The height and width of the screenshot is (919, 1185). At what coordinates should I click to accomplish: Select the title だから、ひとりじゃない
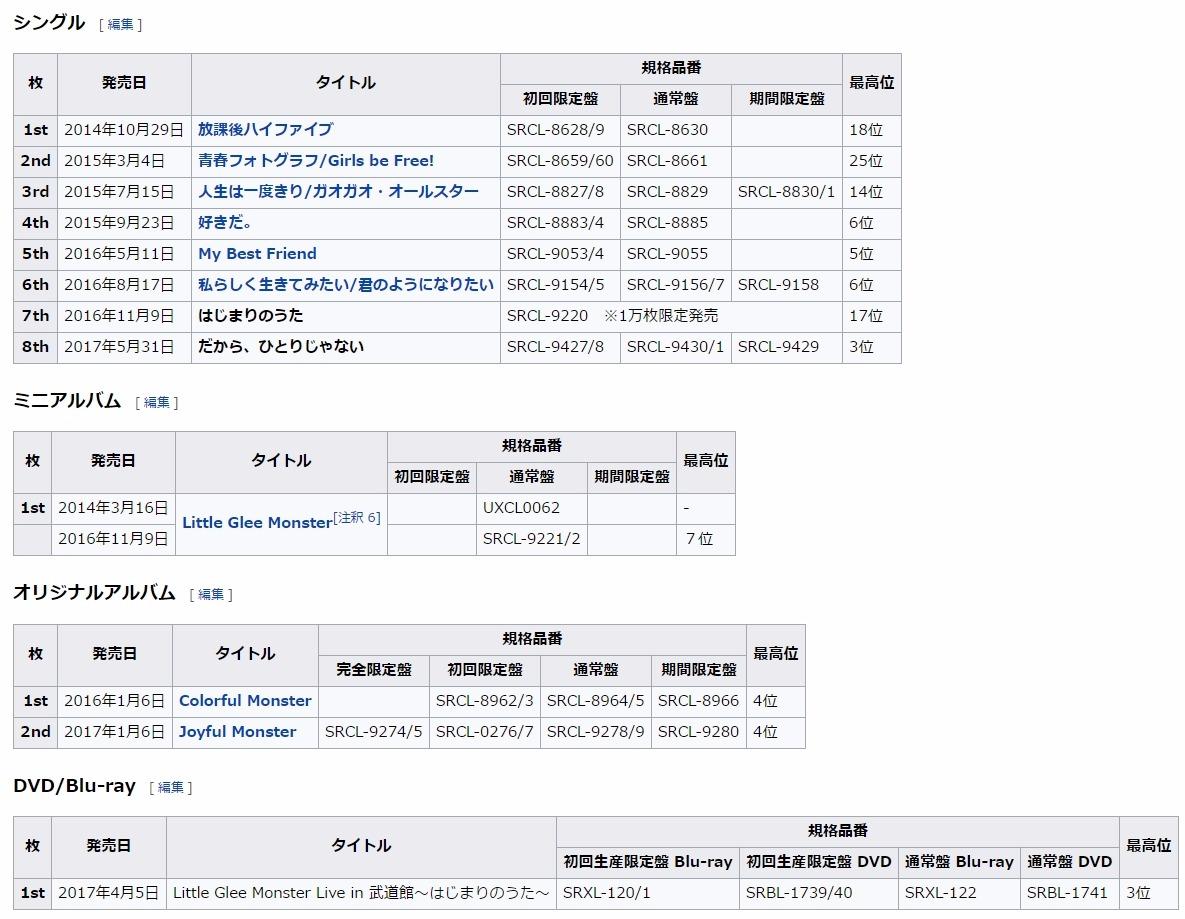[281, 346]
